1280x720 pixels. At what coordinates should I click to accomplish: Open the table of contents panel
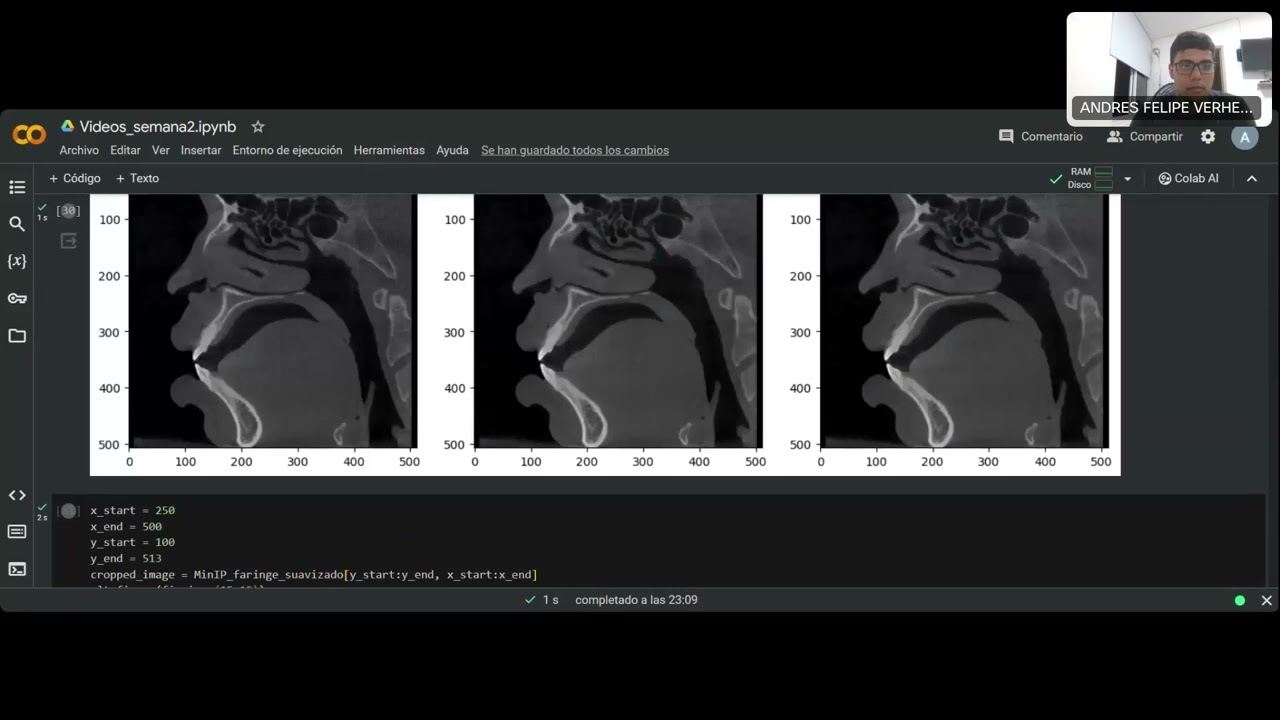[17, 187]
